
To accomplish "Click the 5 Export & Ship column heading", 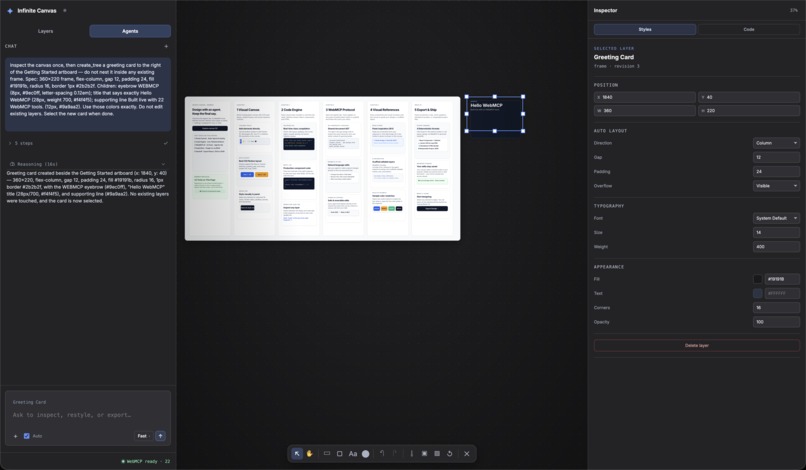I will (x=426, y=110).
